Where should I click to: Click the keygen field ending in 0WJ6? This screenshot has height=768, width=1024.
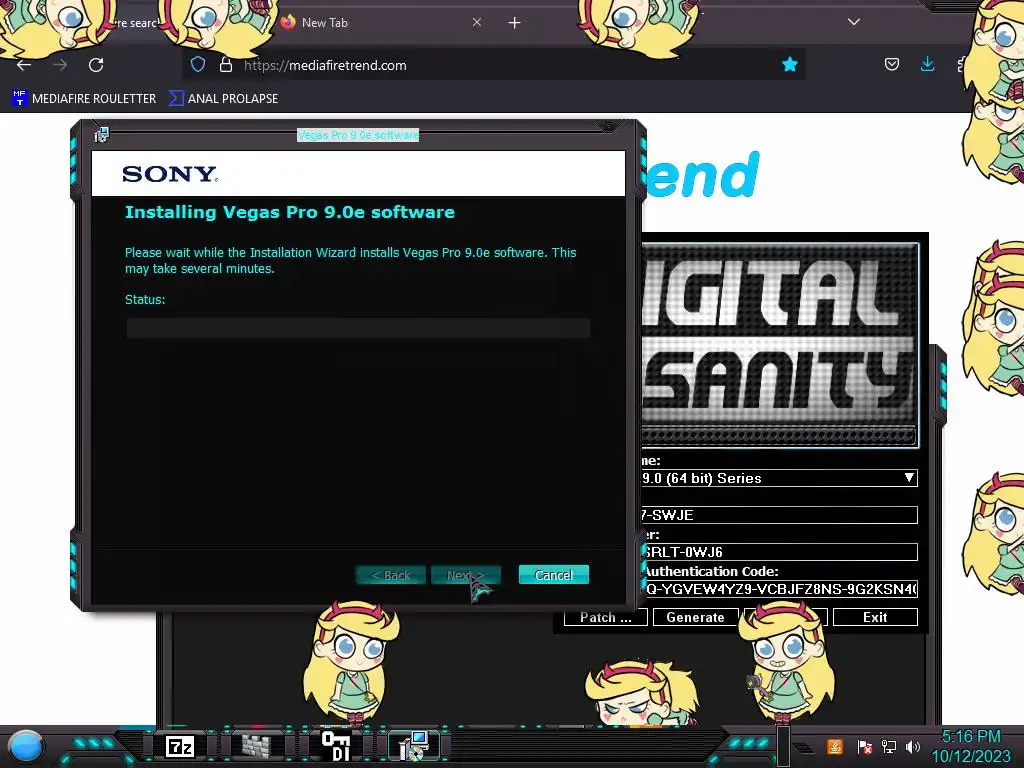(x=779, y=552)
